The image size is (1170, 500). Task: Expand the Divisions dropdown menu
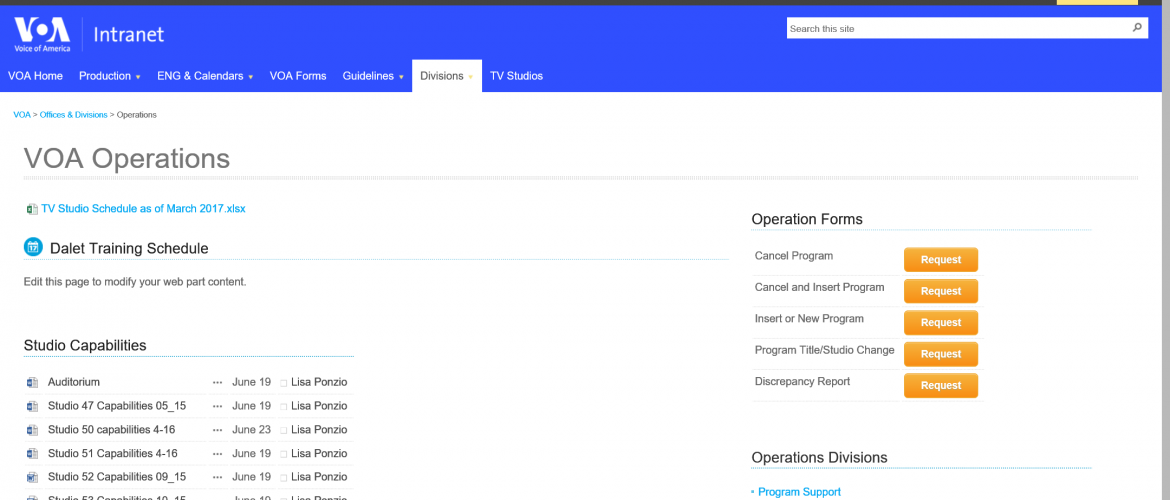click(x=471, y=77)
